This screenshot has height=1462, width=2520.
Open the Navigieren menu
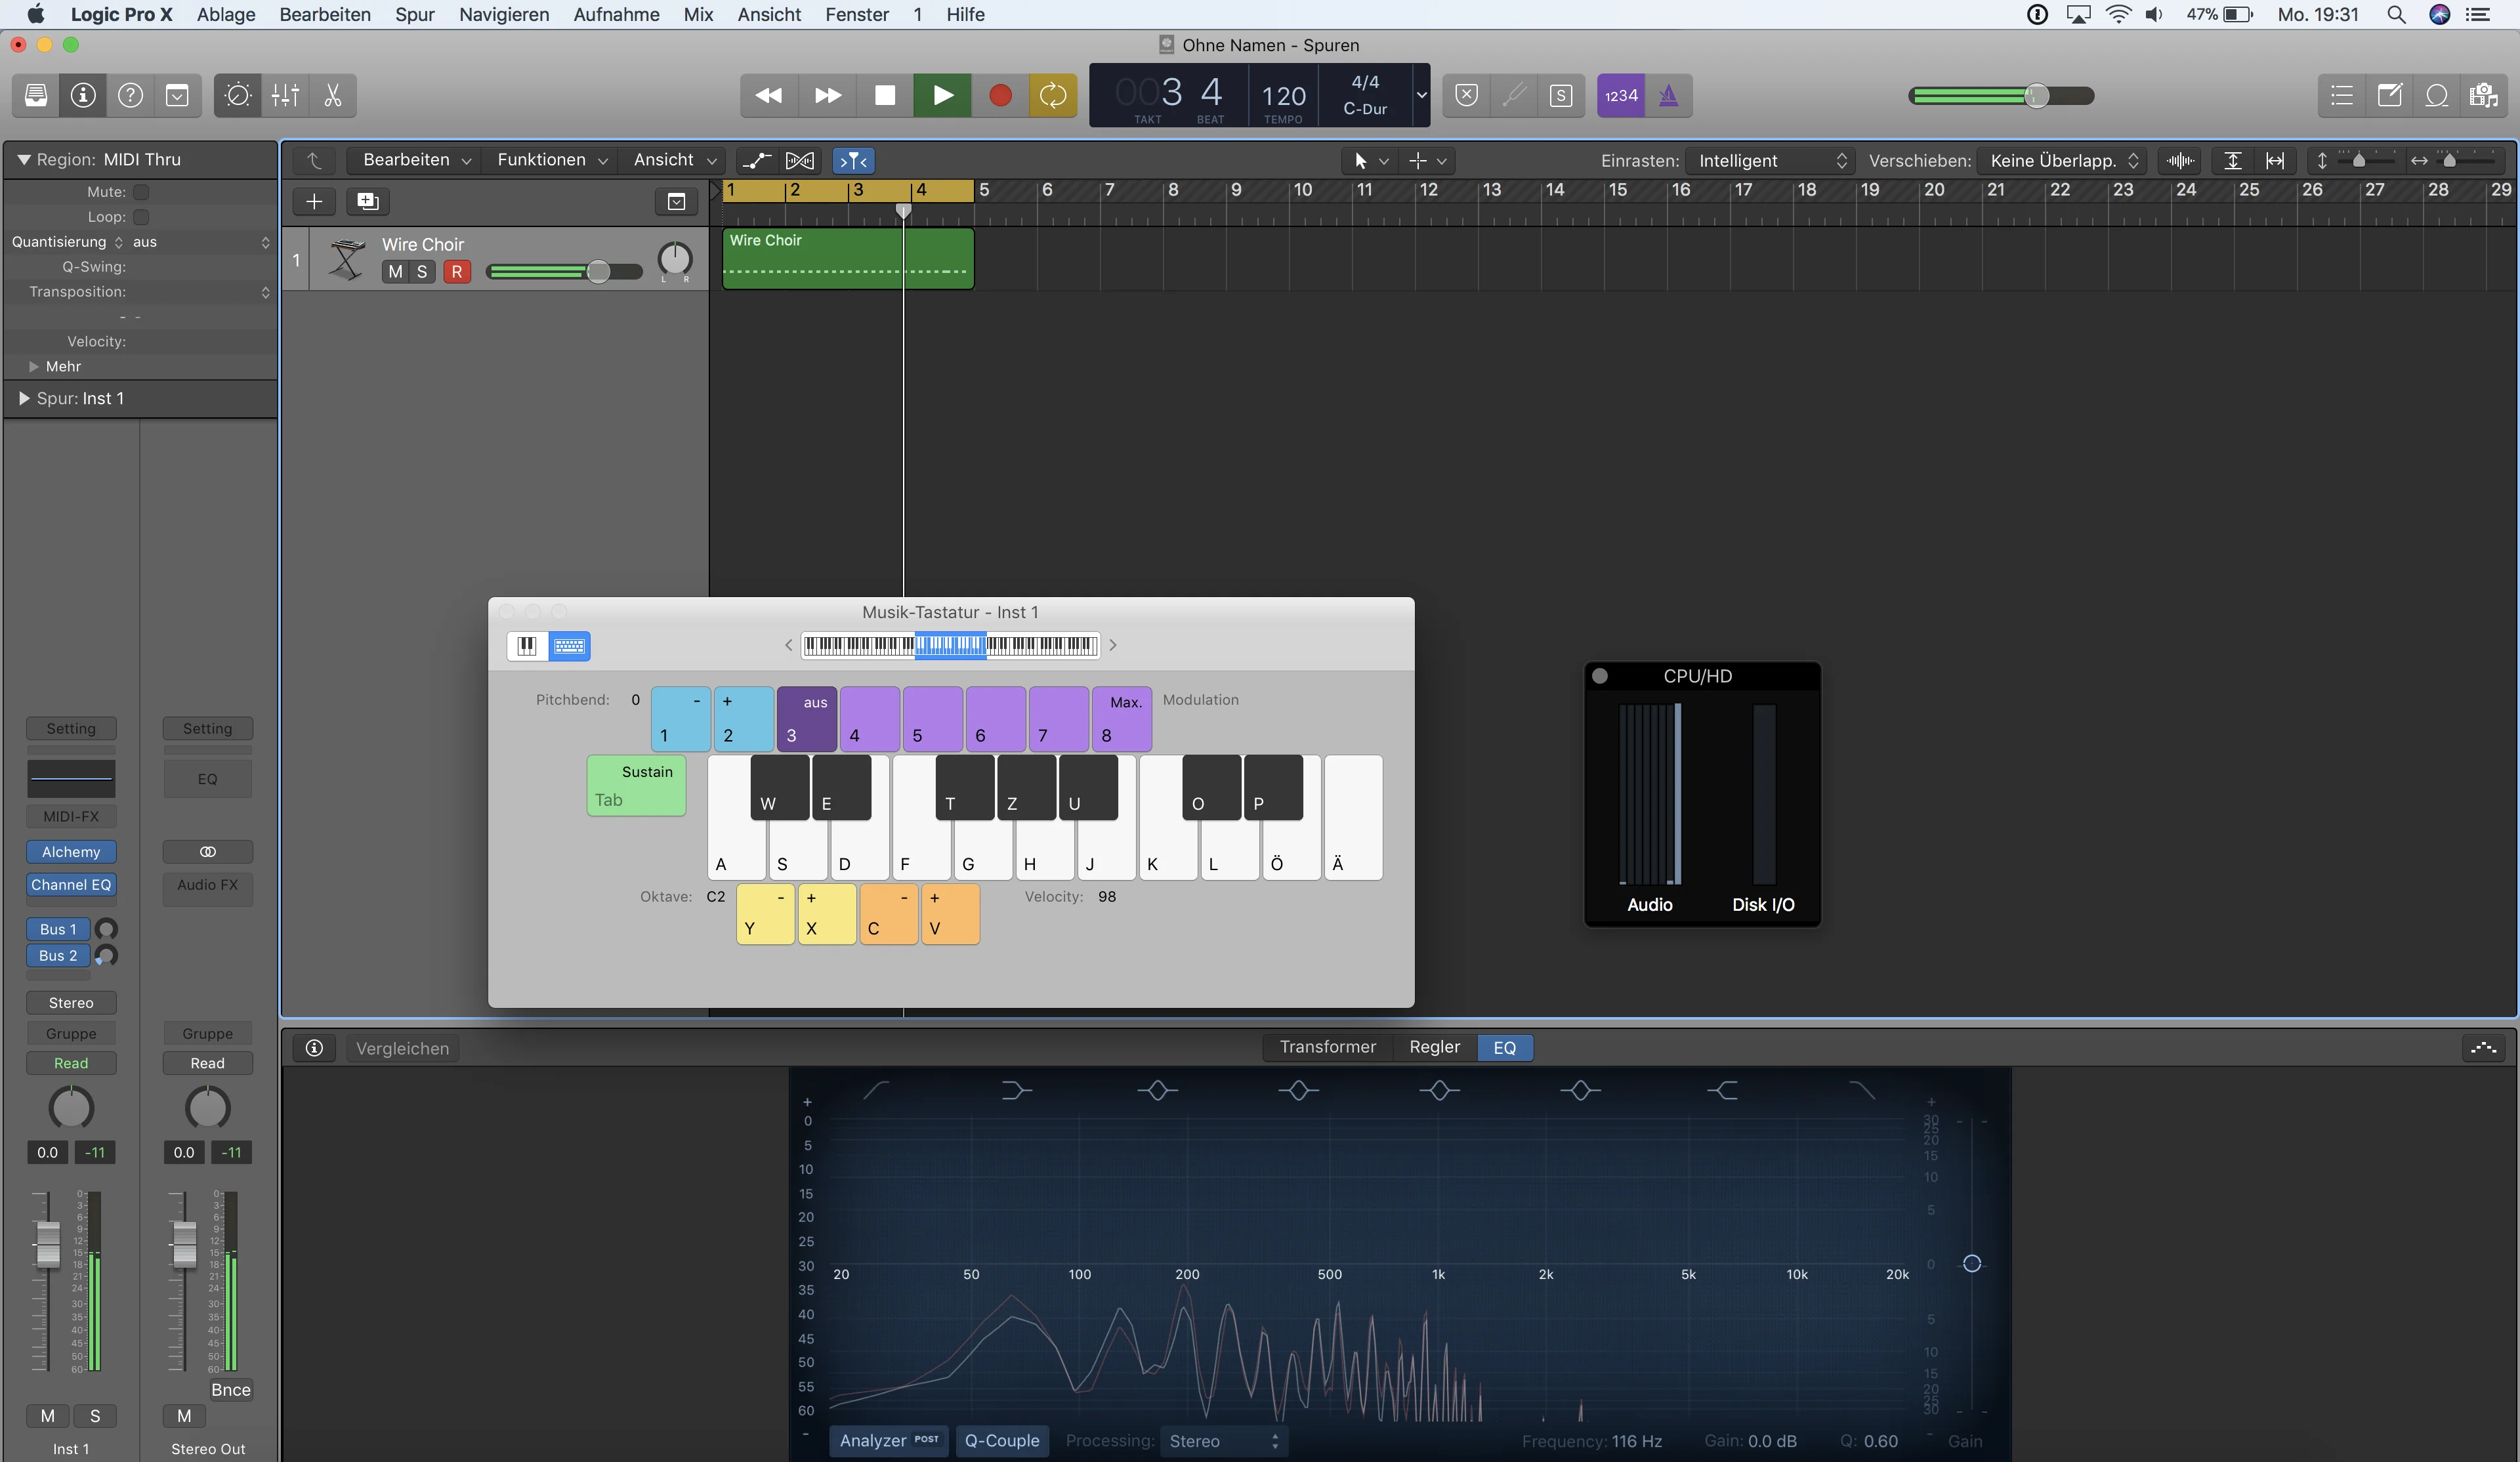click(x=504, y=14)
